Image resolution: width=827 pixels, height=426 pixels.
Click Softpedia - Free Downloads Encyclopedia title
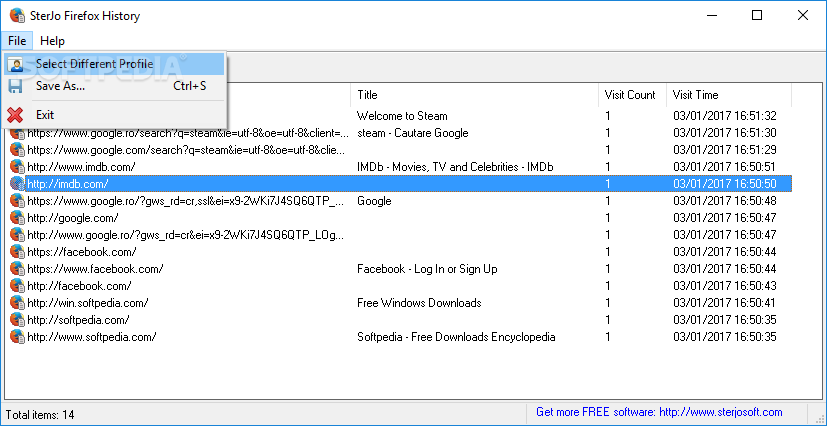point(456,336)
